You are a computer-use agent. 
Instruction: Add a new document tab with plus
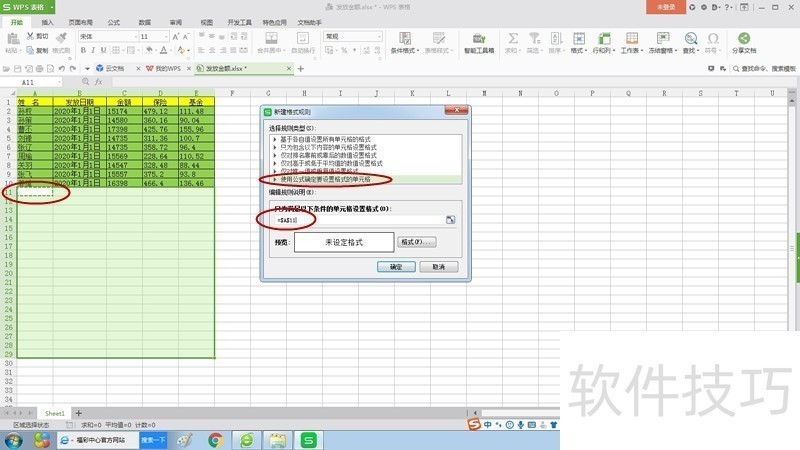tap(301, 68)
